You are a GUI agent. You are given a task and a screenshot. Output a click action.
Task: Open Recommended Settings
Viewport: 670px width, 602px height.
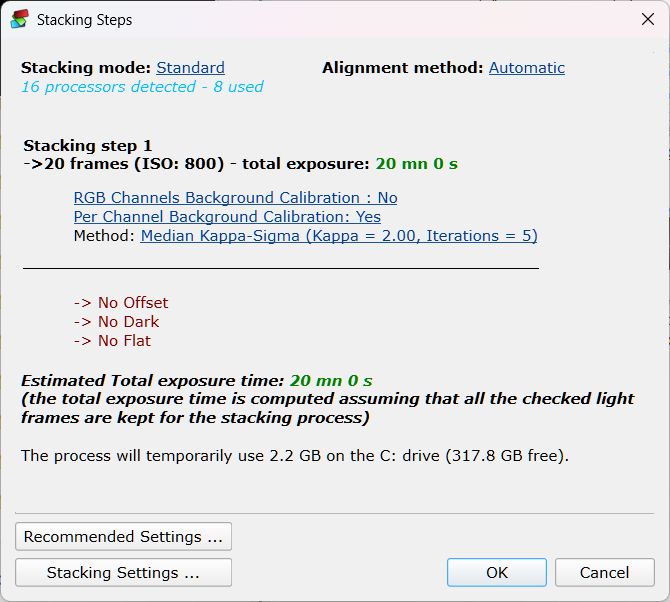coord(123,536)
